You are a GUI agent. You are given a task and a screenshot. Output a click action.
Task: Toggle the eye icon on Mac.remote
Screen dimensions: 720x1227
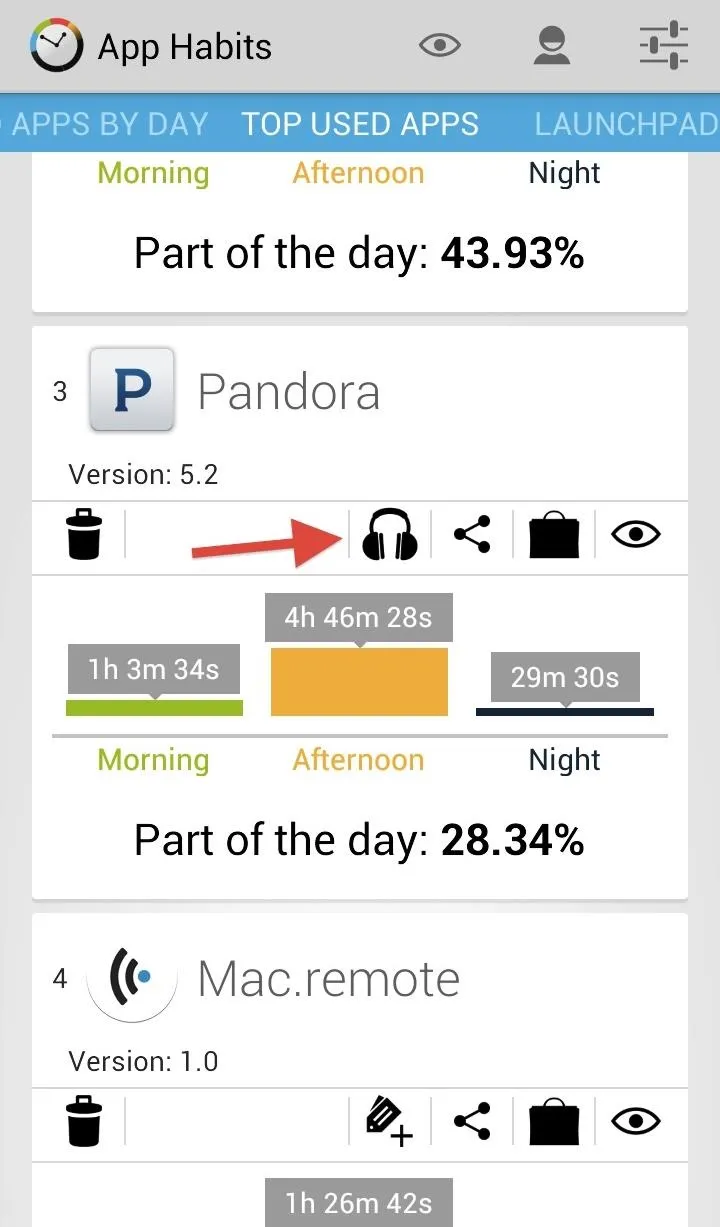point(637,1122)
